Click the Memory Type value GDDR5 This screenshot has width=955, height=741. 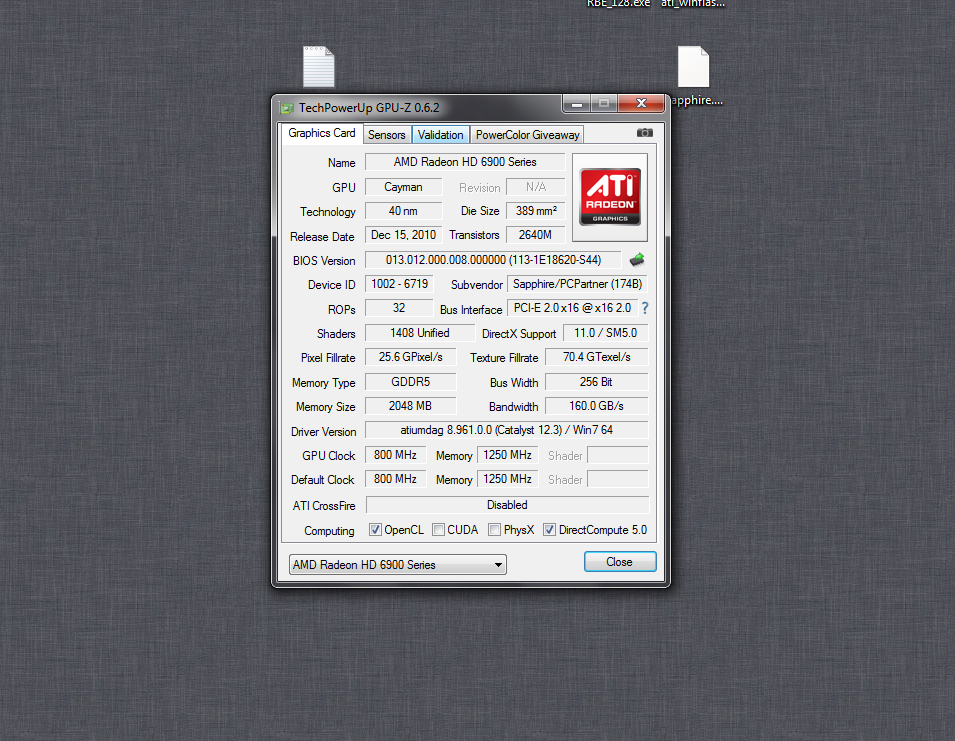(411, 382)
